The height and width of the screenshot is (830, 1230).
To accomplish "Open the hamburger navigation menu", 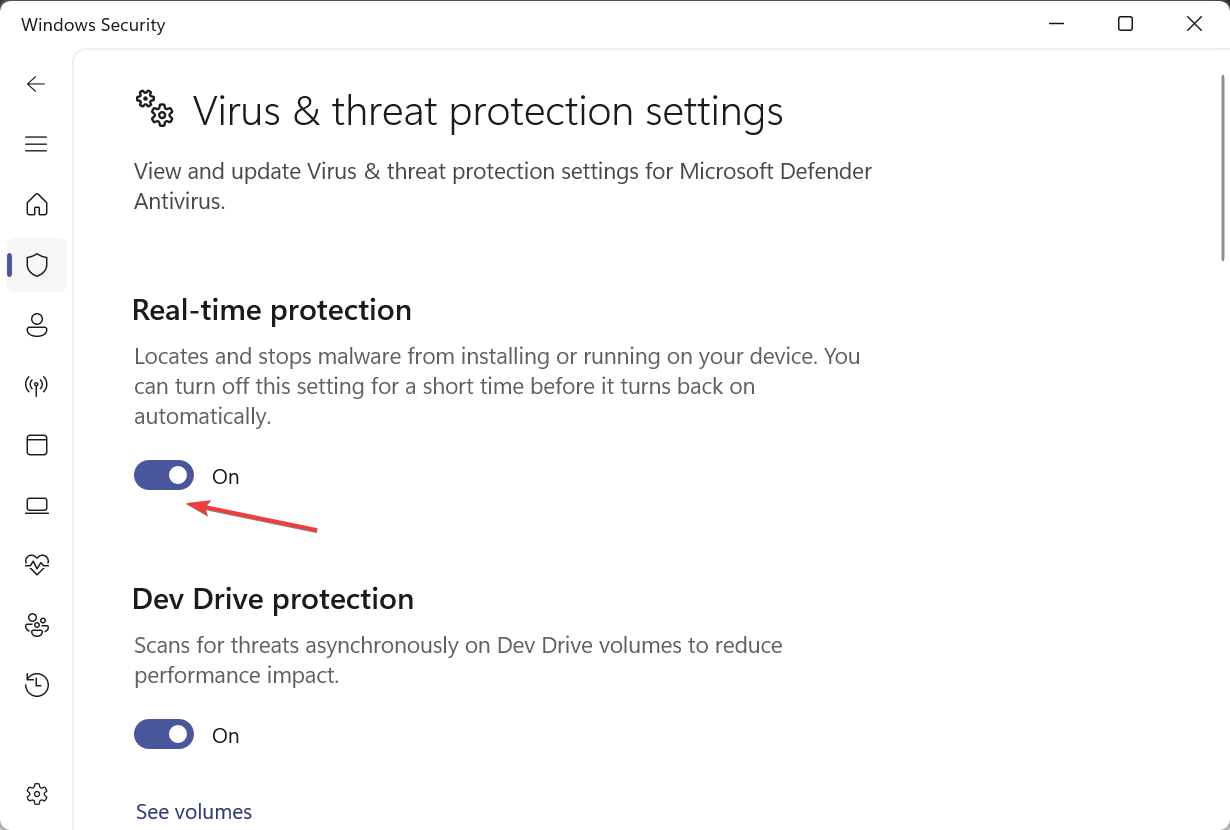I will 36,144.
